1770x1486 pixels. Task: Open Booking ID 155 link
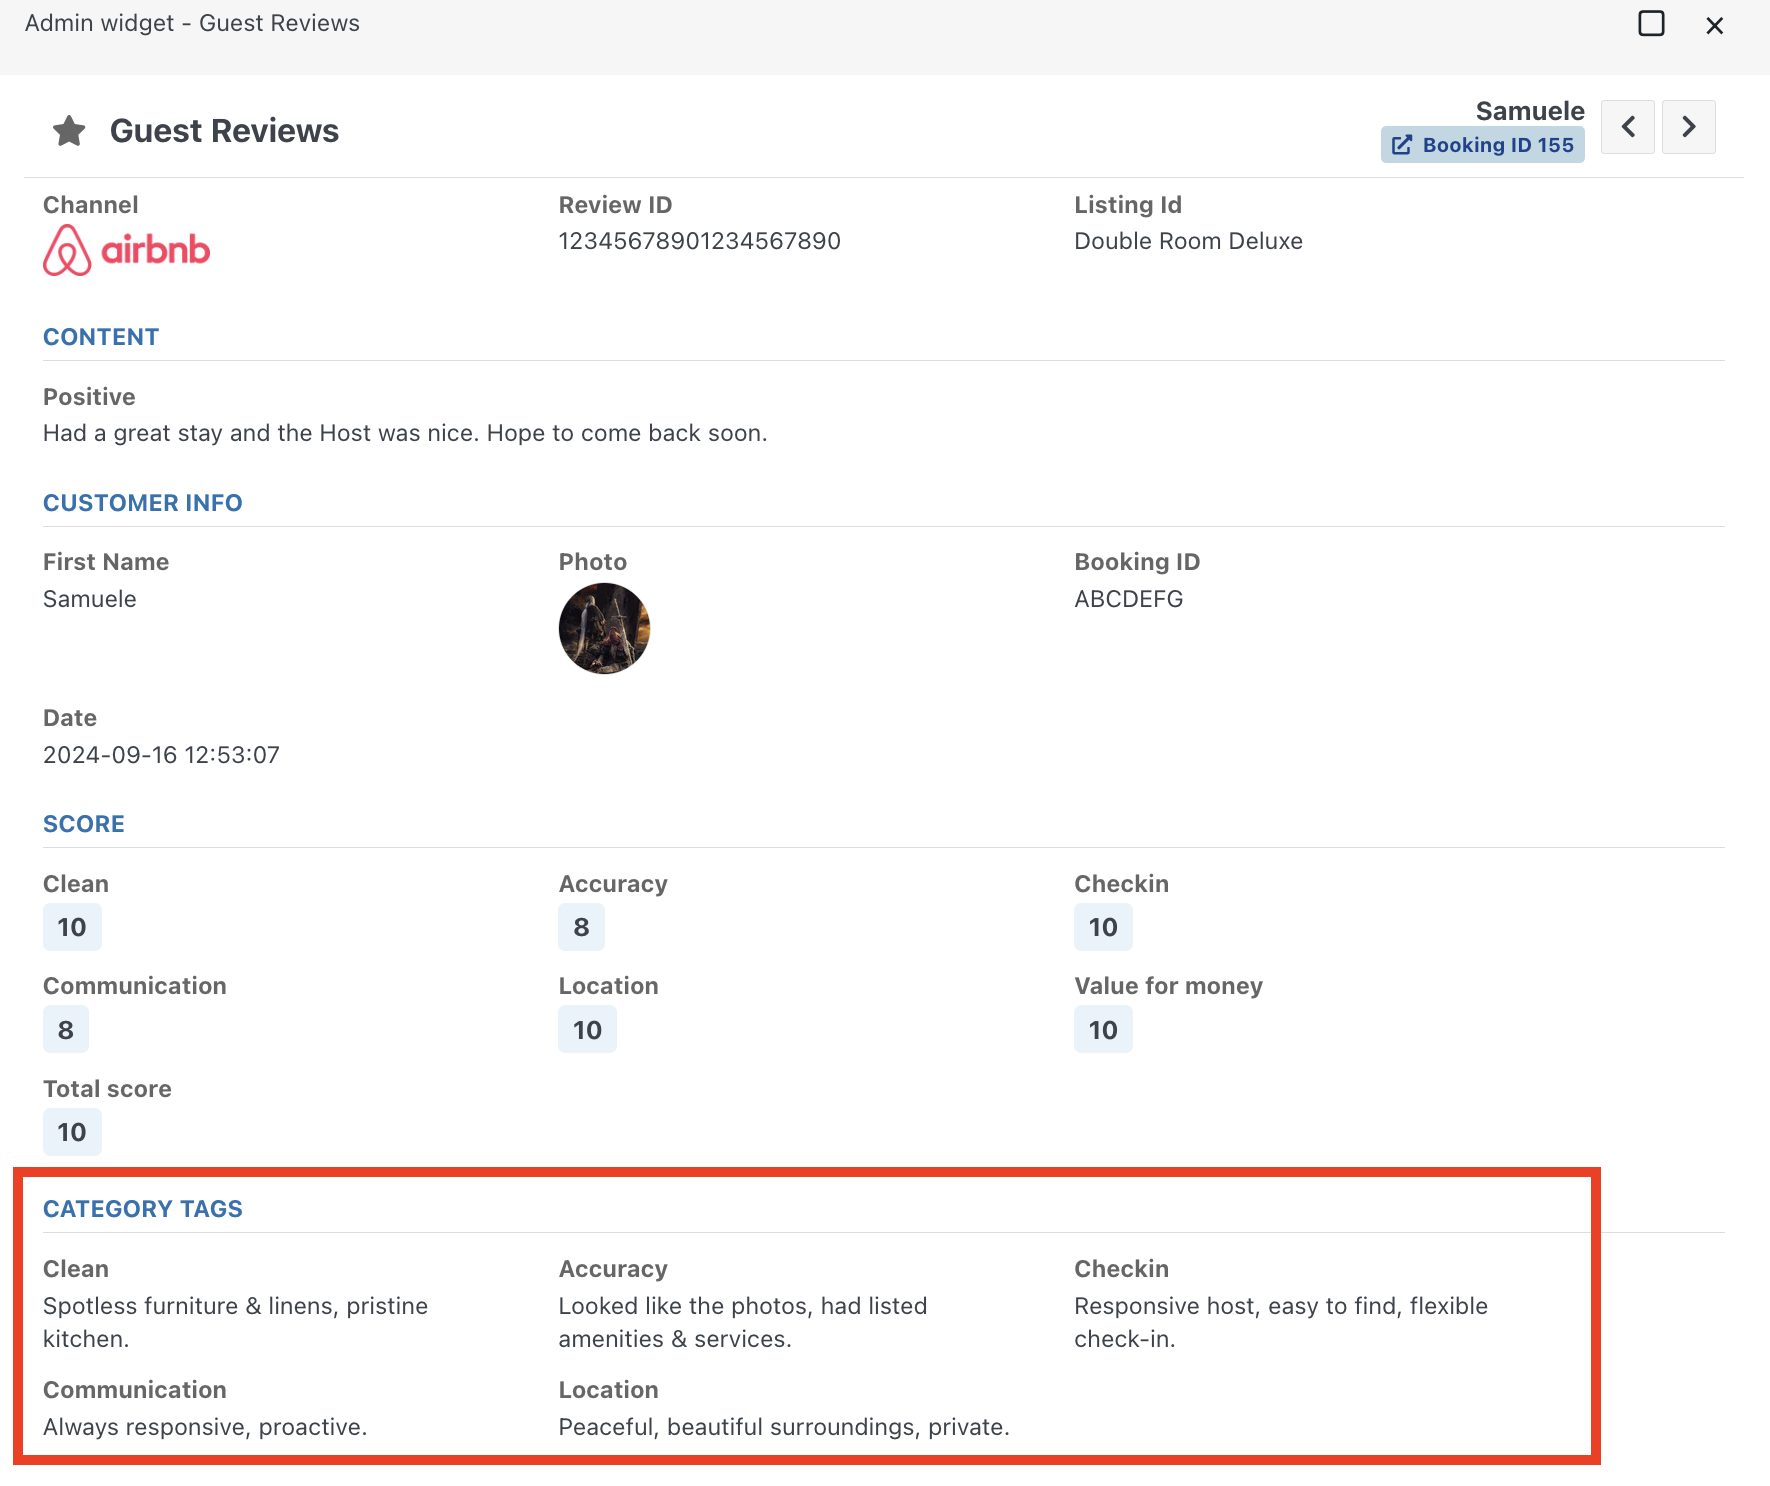pos(1483,145)
